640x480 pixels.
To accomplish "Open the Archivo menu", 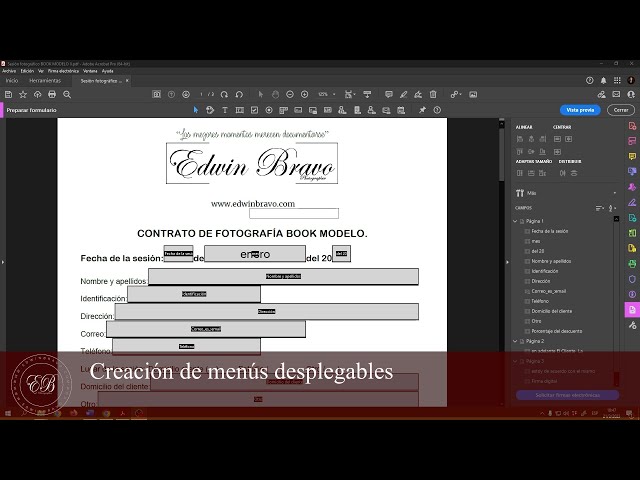I will (9, 71).
